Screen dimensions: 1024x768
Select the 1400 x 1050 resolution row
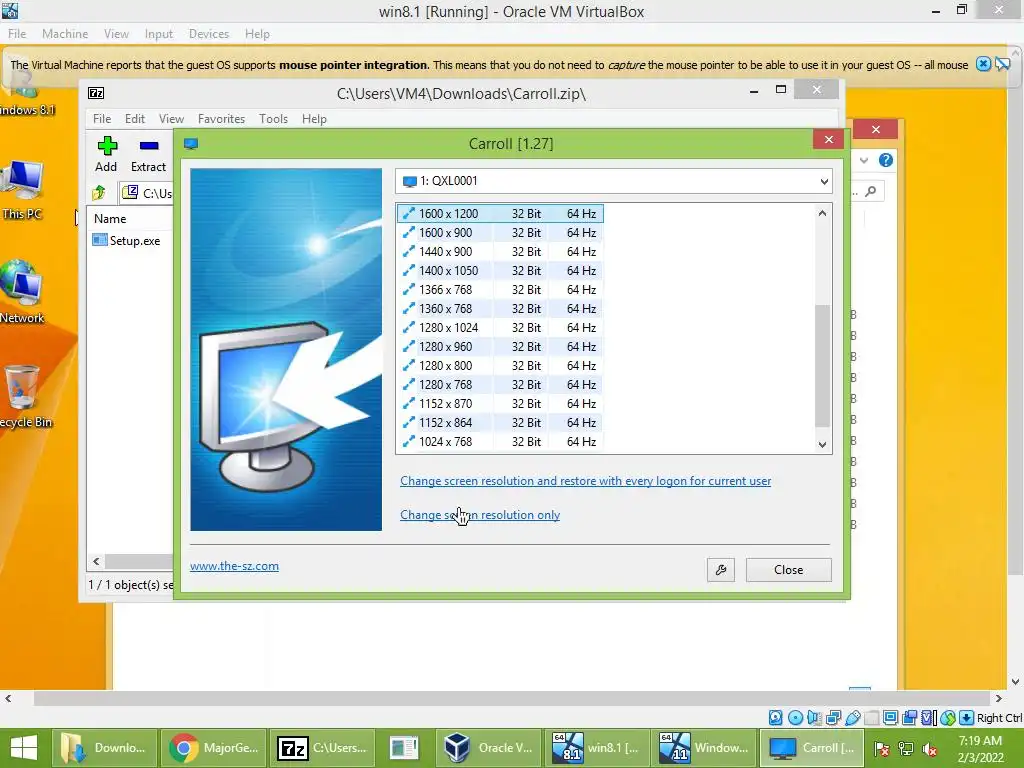(x=500, y=270)
